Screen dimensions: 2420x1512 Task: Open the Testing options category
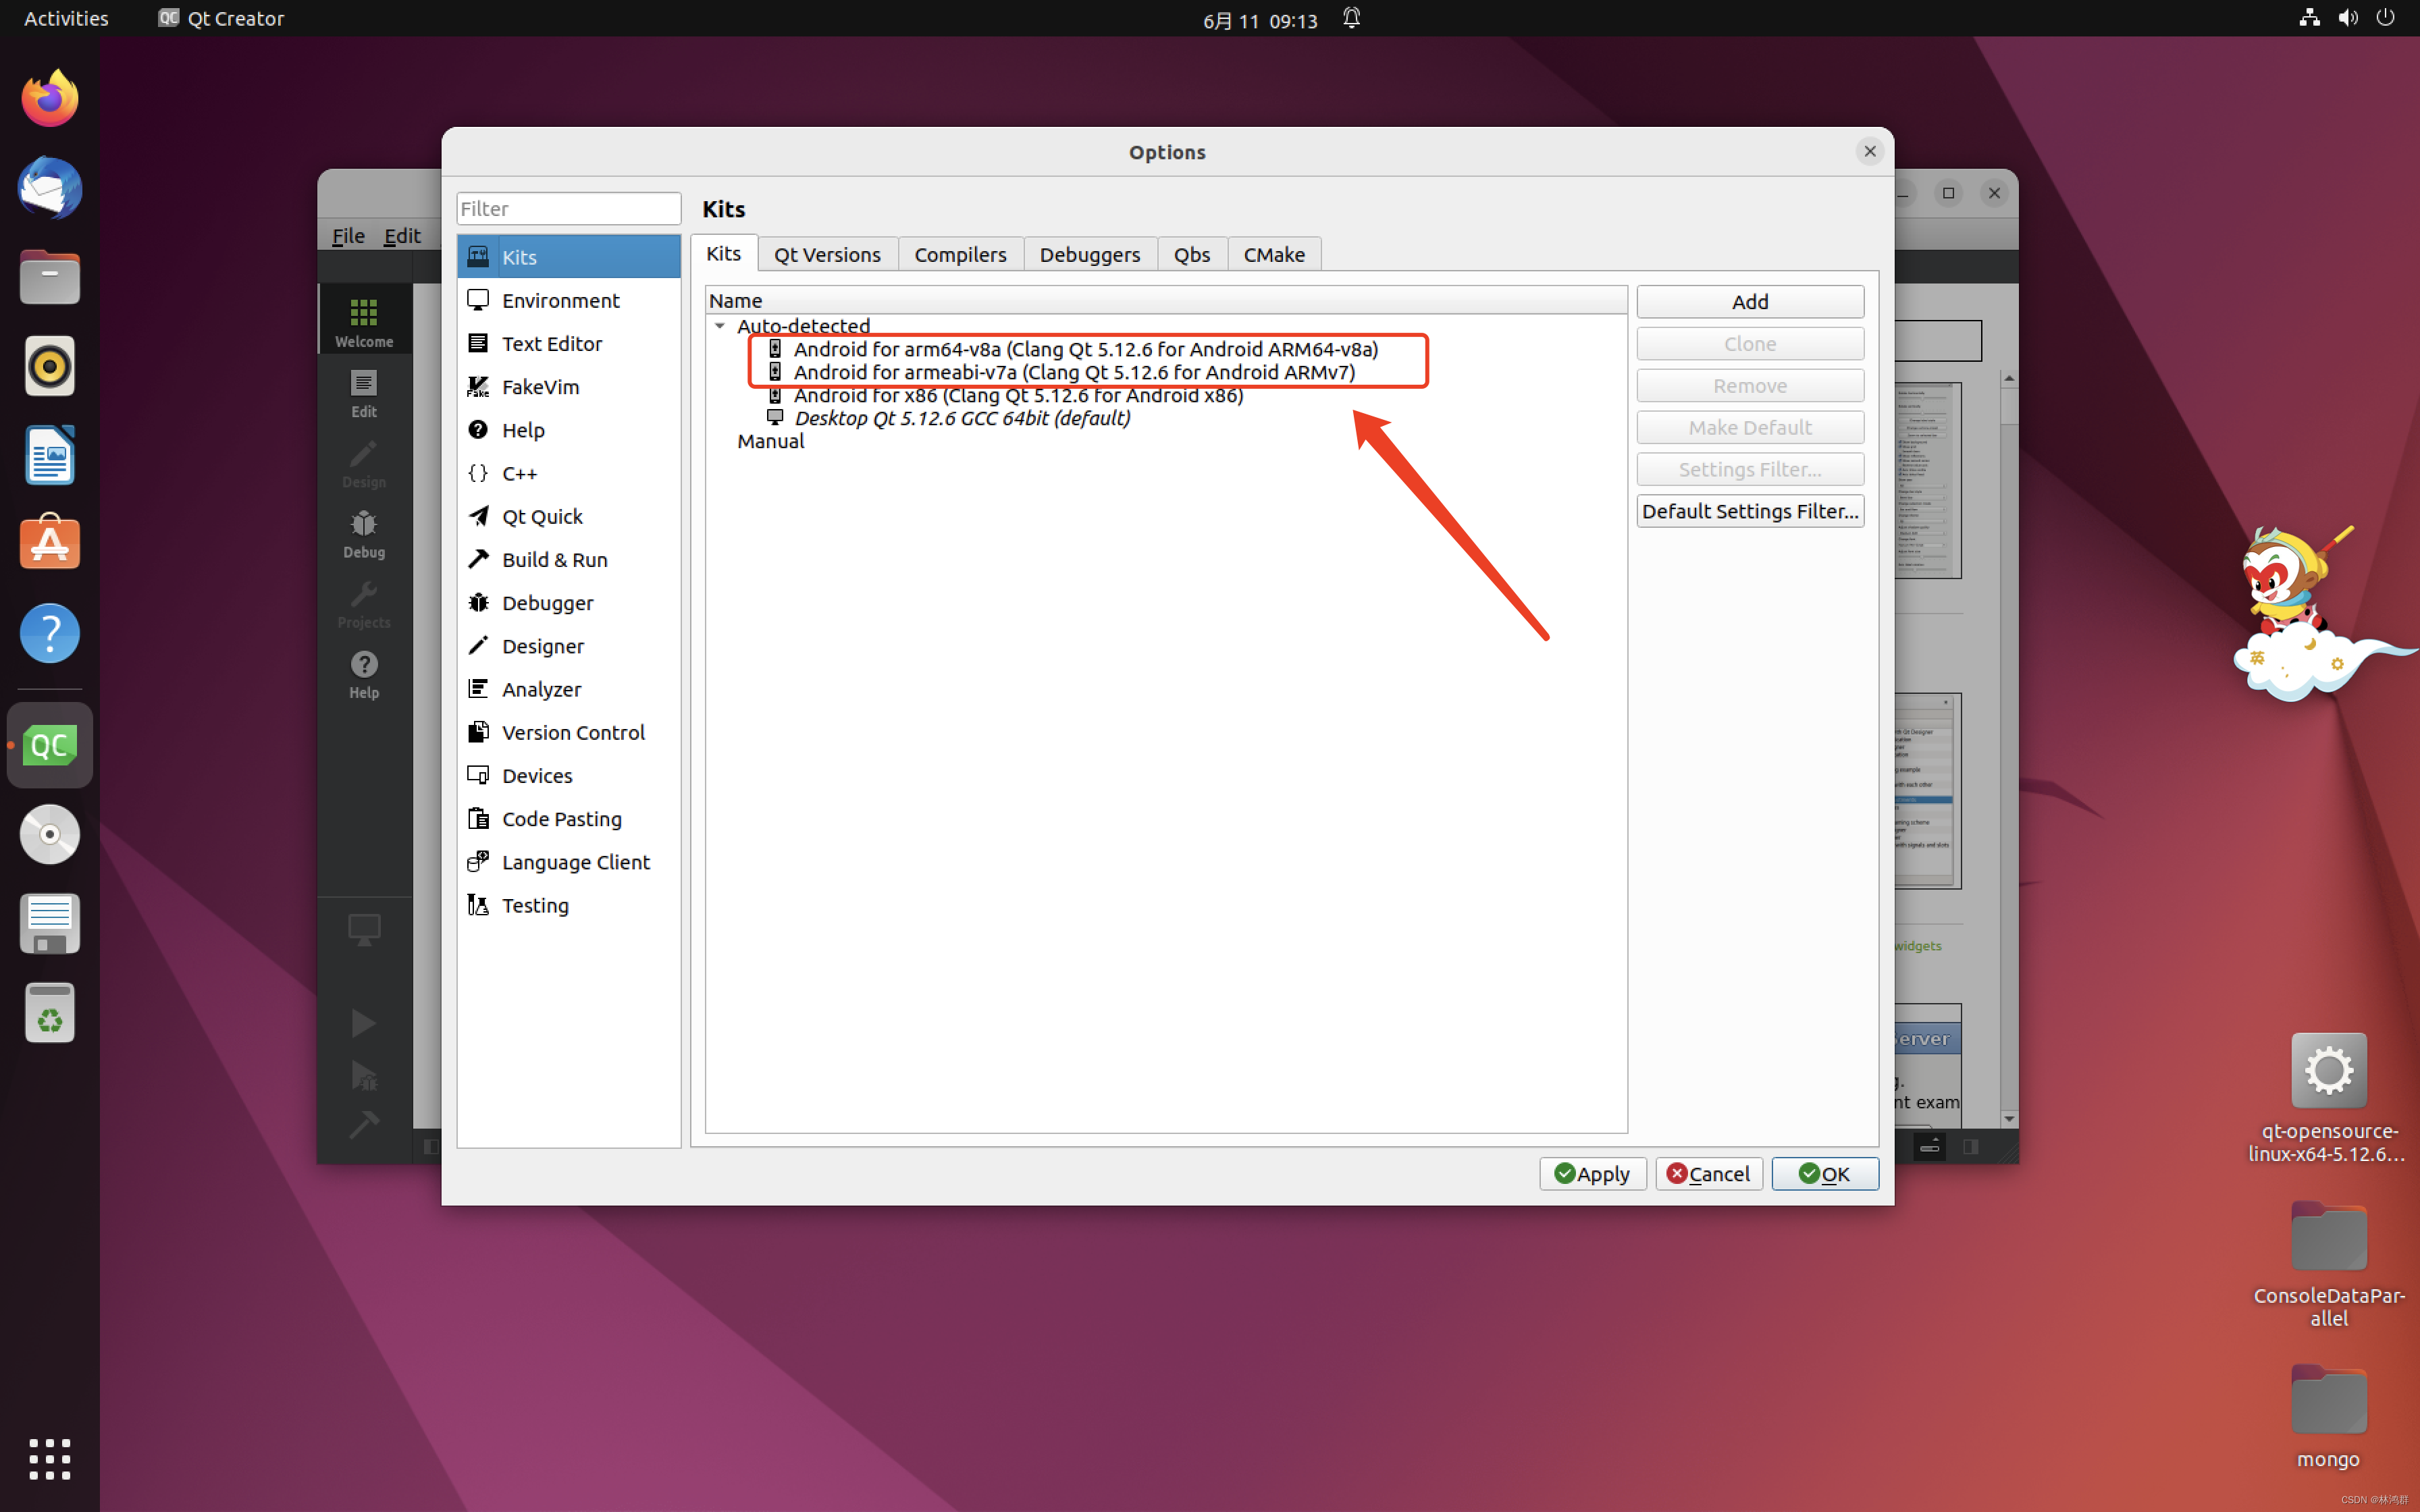pos(535,905)
